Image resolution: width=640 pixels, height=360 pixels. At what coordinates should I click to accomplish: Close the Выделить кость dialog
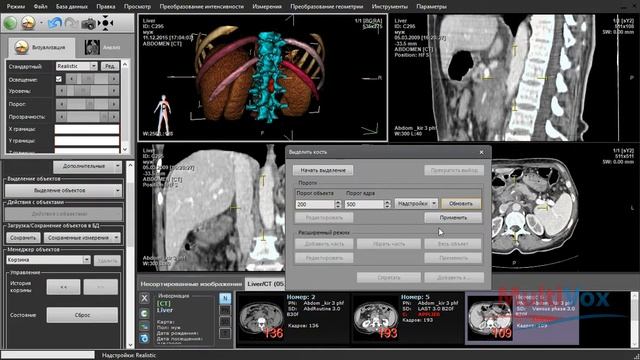click(x=482, y=152)
